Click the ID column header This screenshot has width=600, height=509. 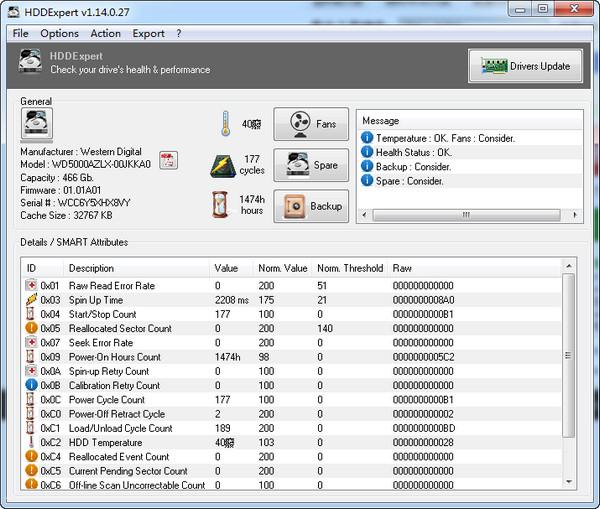tap(42, 268)
